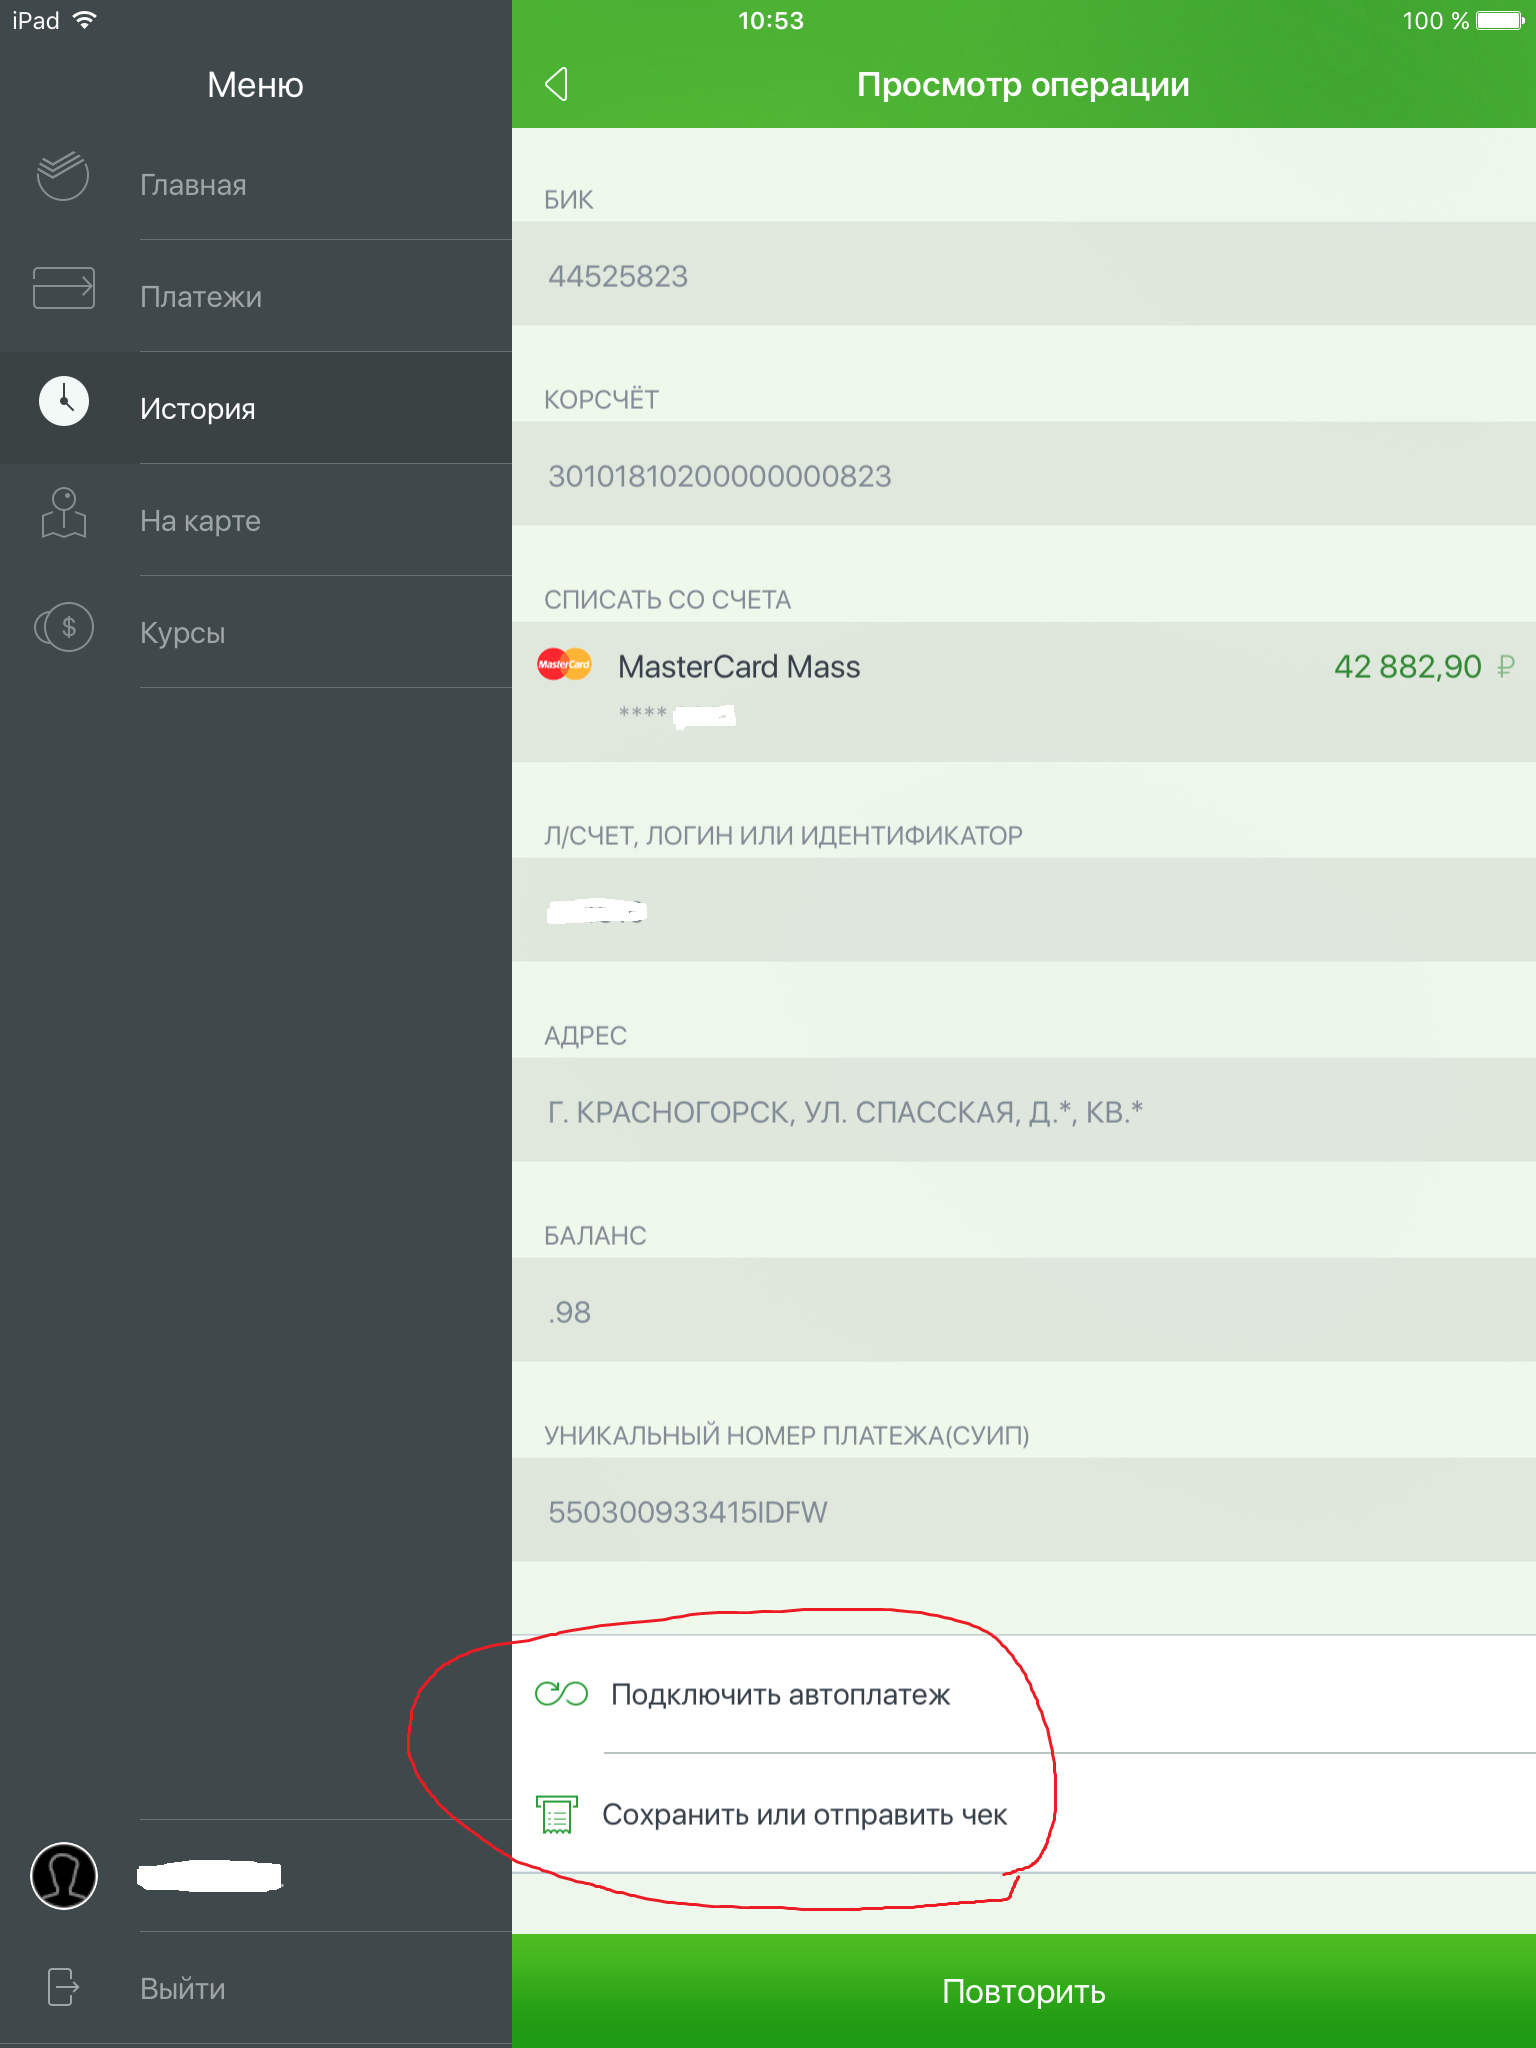
Task: Tap the receipt icon
Action: click(557, 1814)
